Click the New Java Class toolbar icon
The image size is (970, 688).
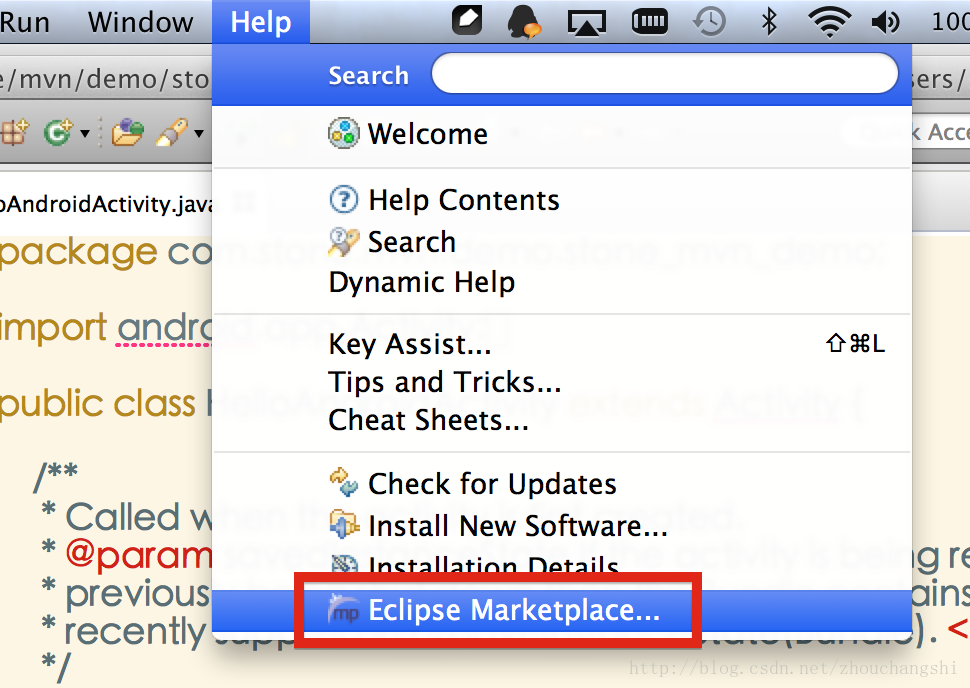(x=59, y=132)
